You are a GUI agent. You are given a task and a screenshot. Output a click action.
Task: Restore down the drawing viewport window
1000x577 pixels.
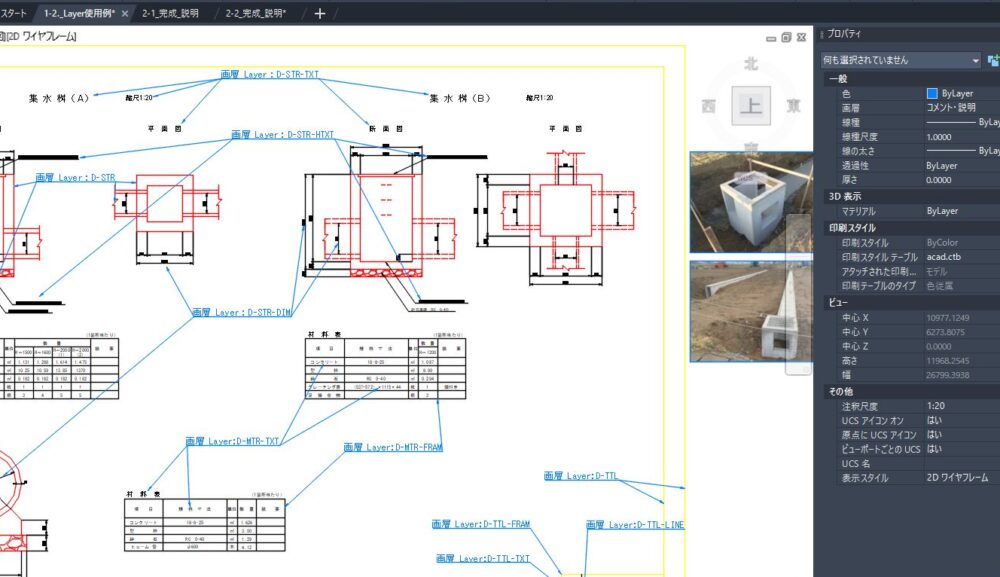click(x=786, y=38)
